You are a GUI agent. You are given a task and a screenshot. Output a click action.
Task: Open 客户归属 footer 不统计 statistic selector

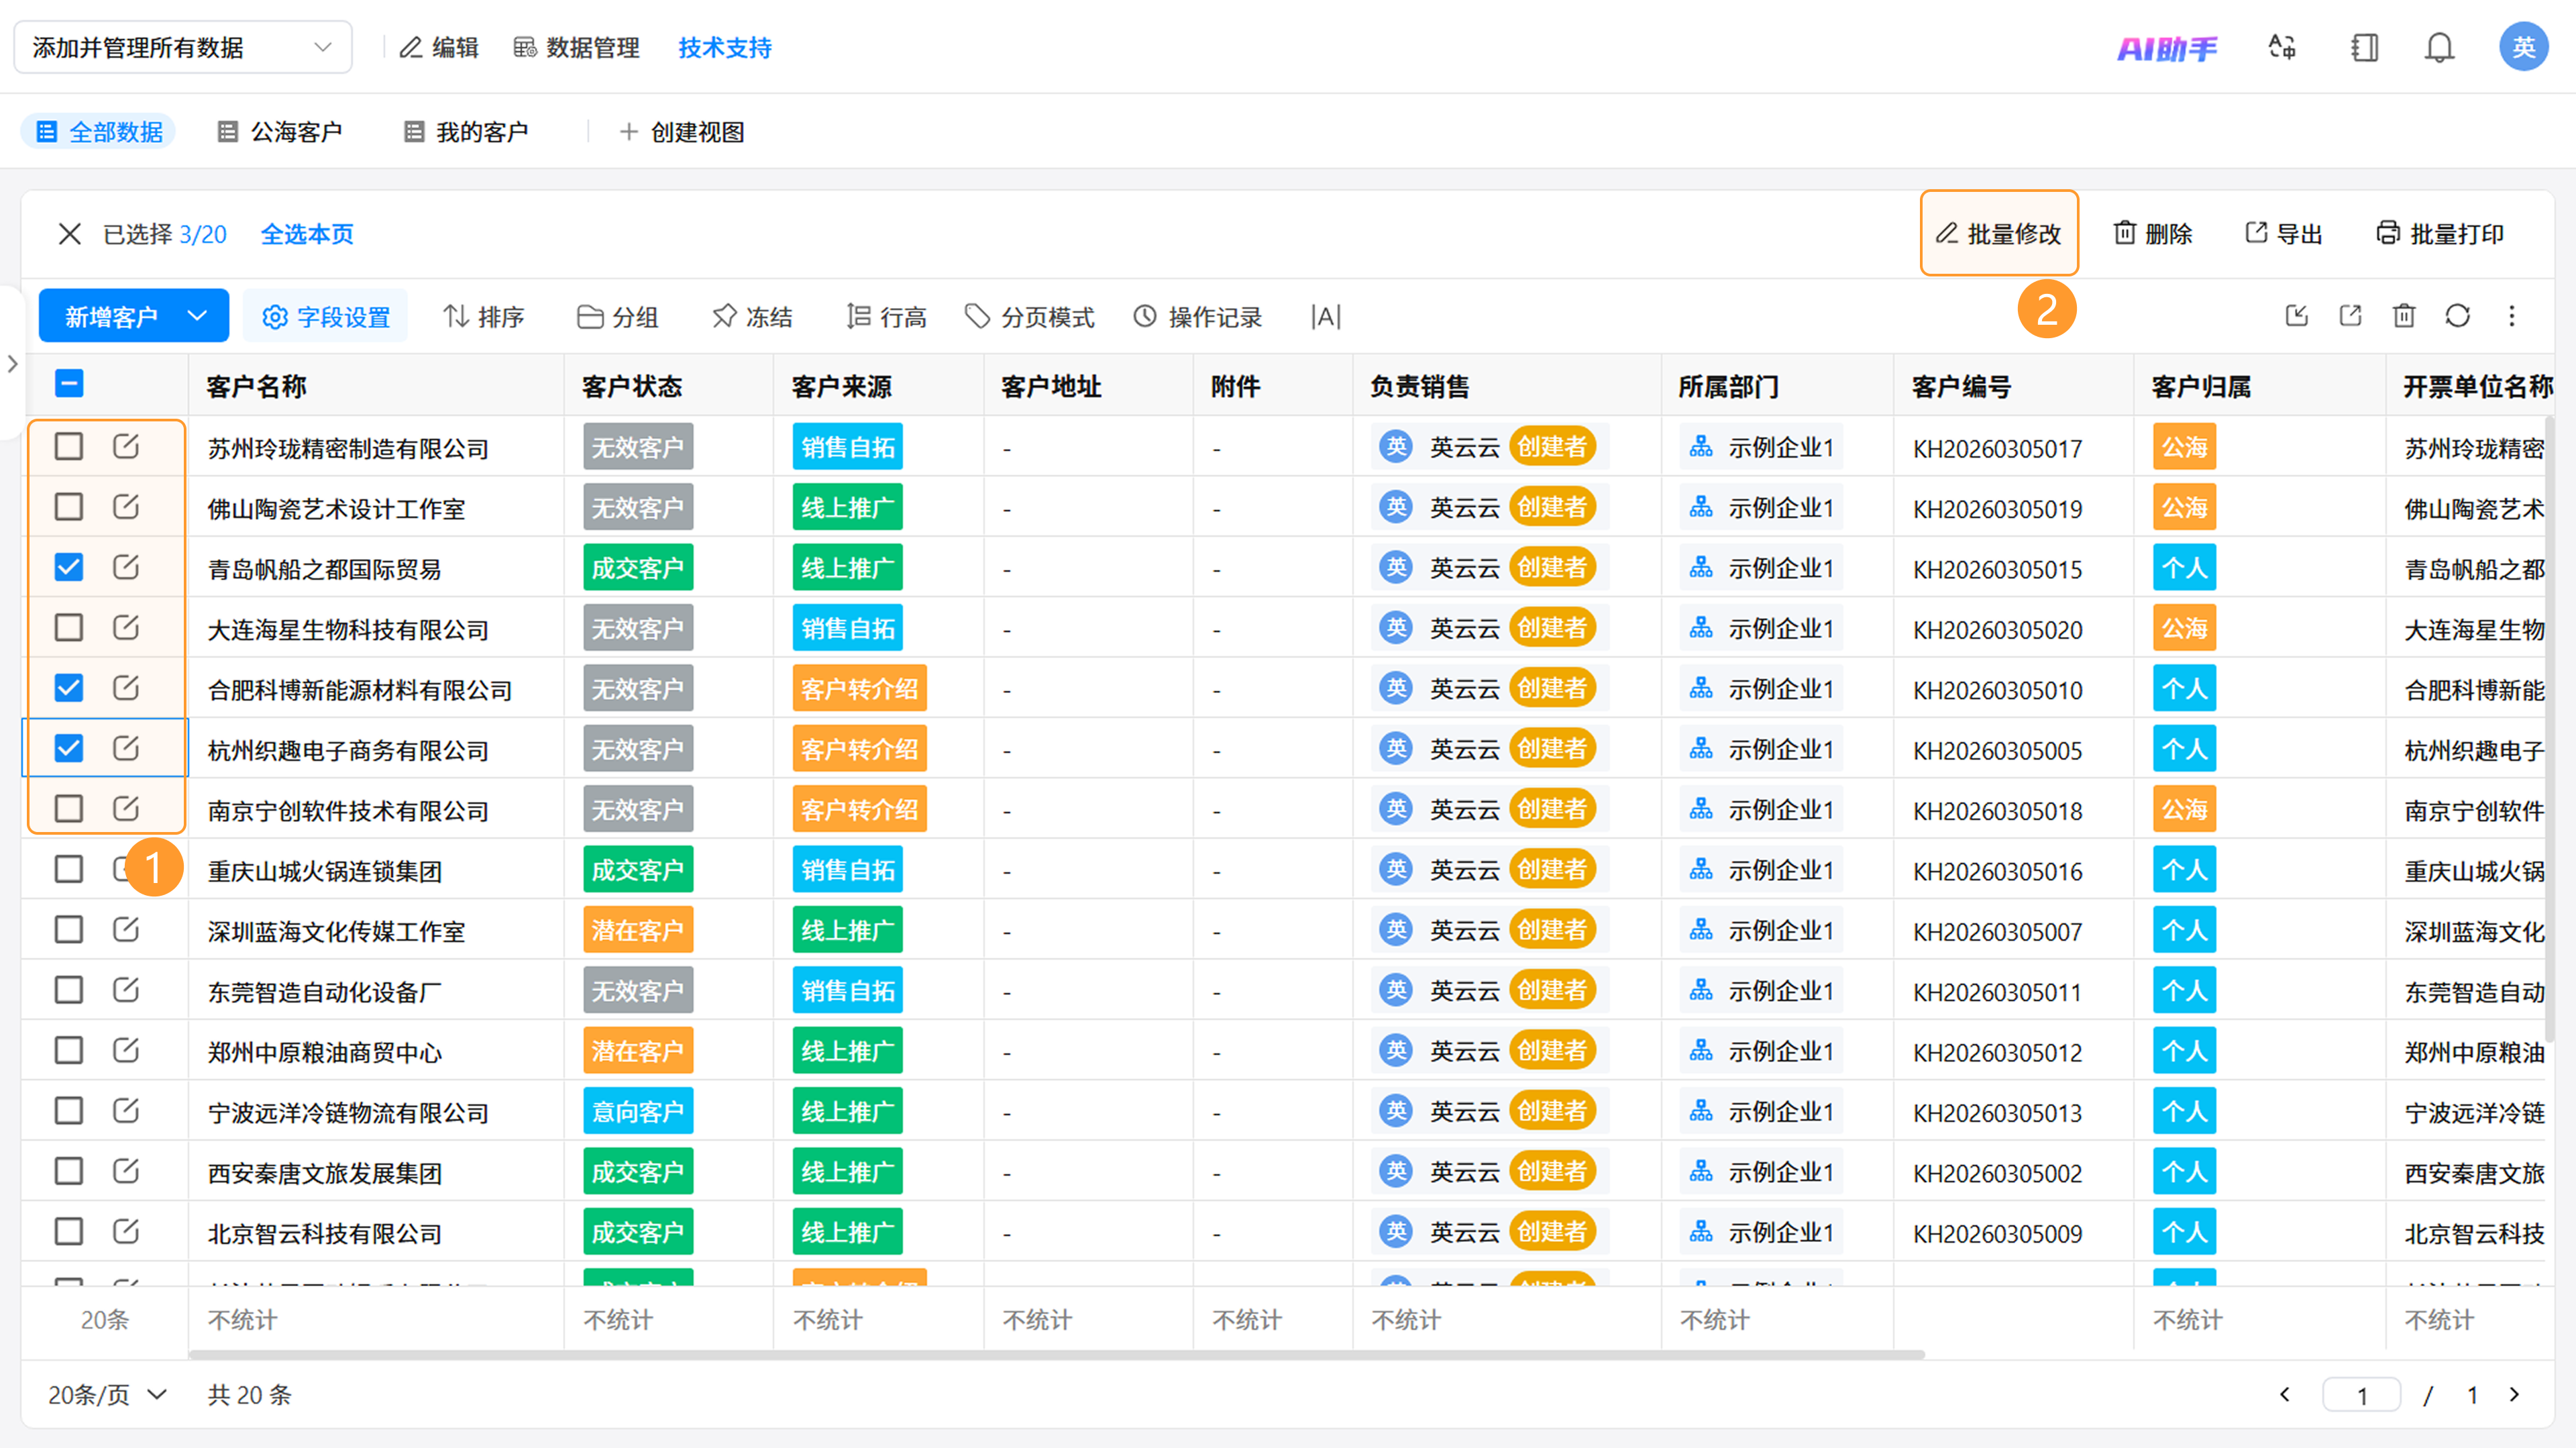tap(2188, 1320)
